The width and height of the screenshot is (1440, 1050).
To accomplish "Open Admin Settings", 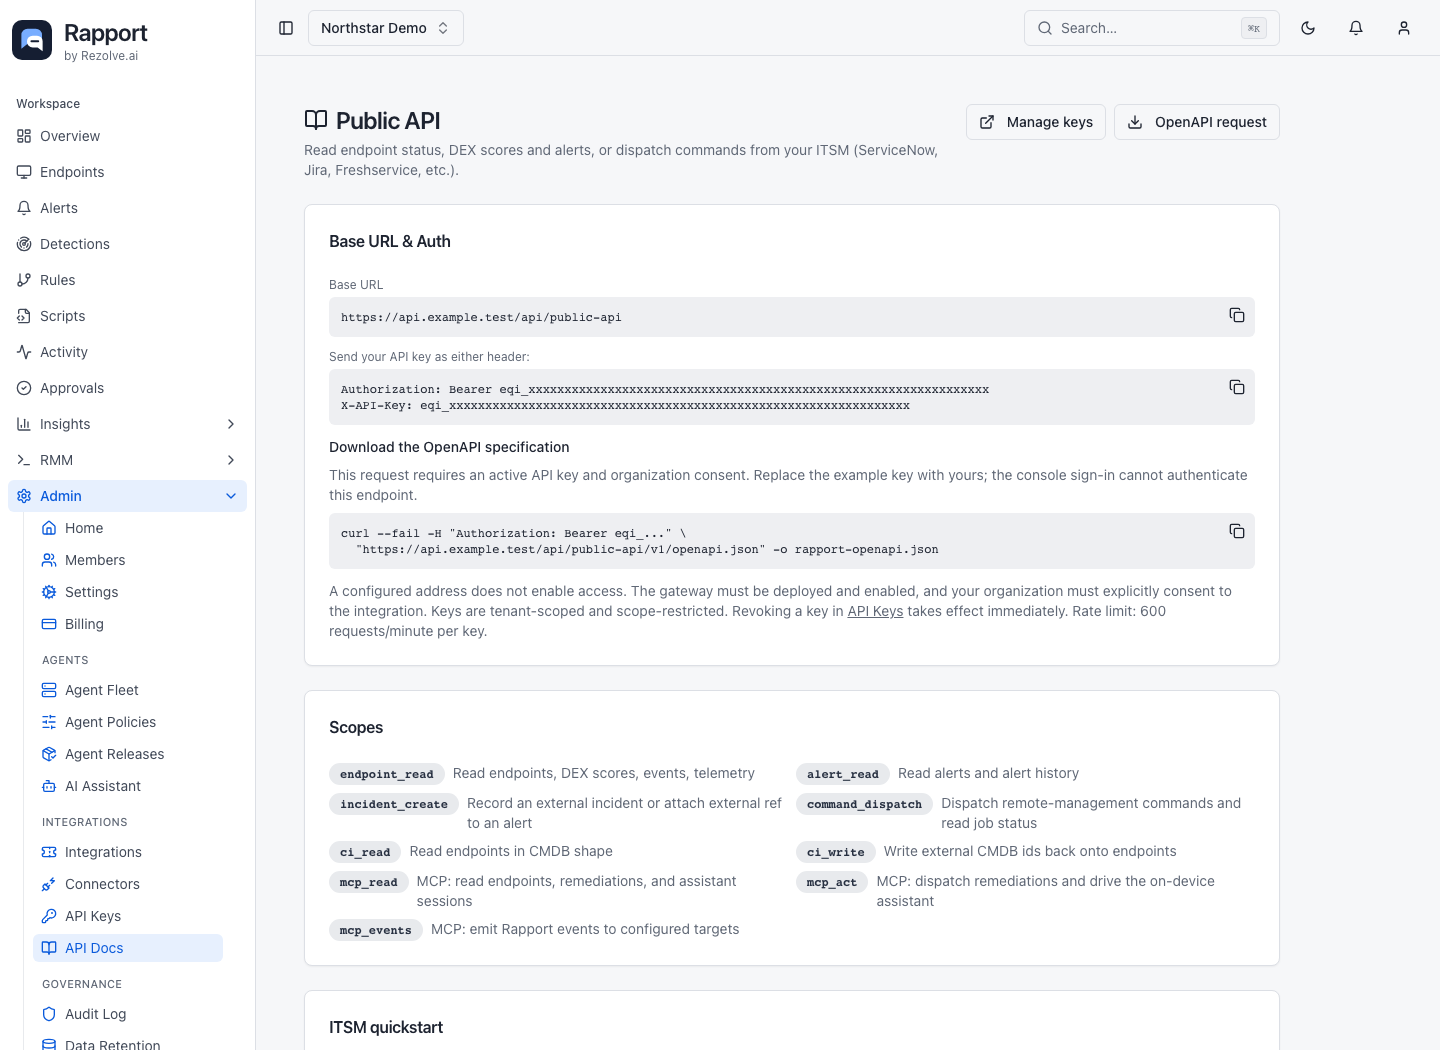I will click(x=128, y=592).
